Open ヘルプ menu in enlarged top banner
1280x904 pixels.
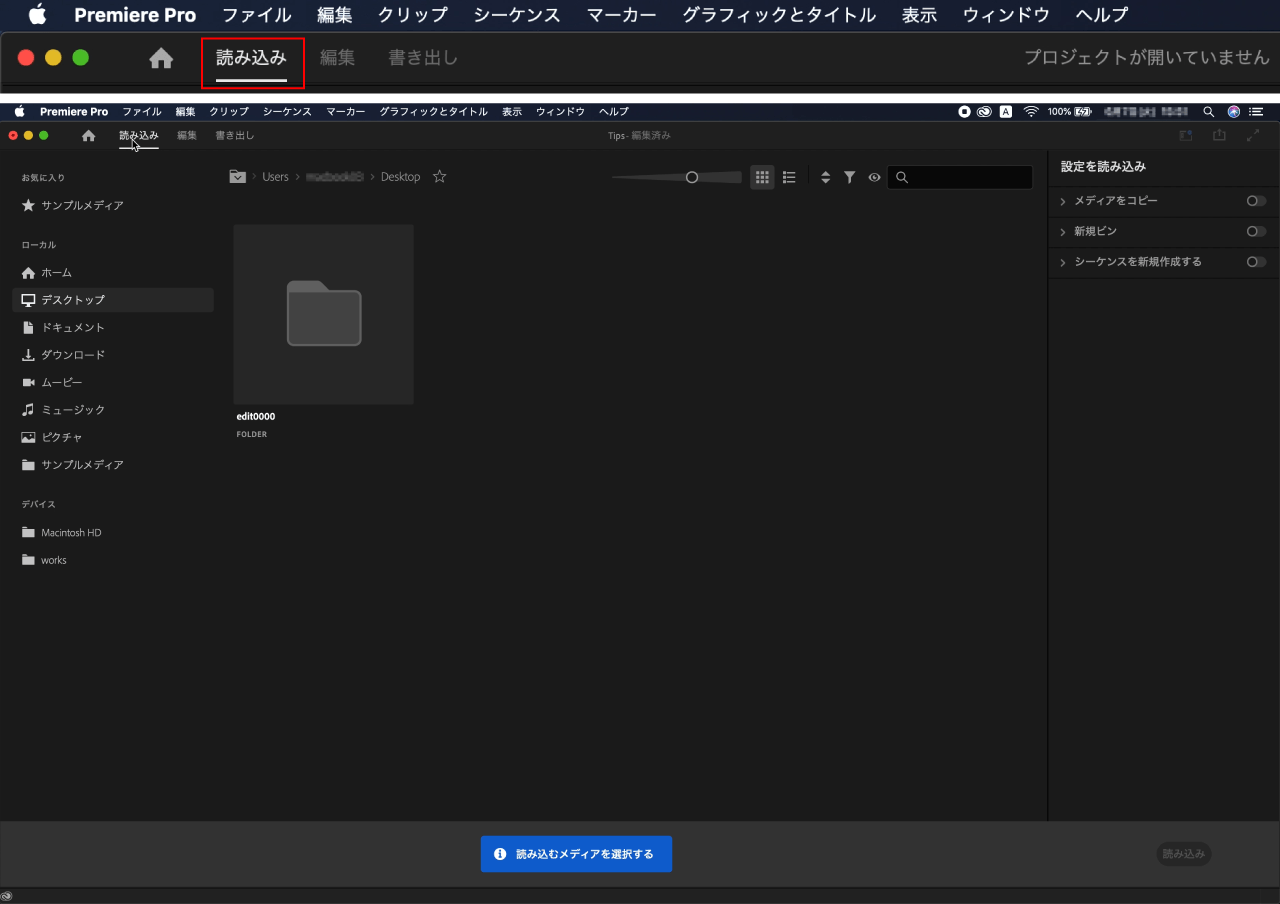1102,15
